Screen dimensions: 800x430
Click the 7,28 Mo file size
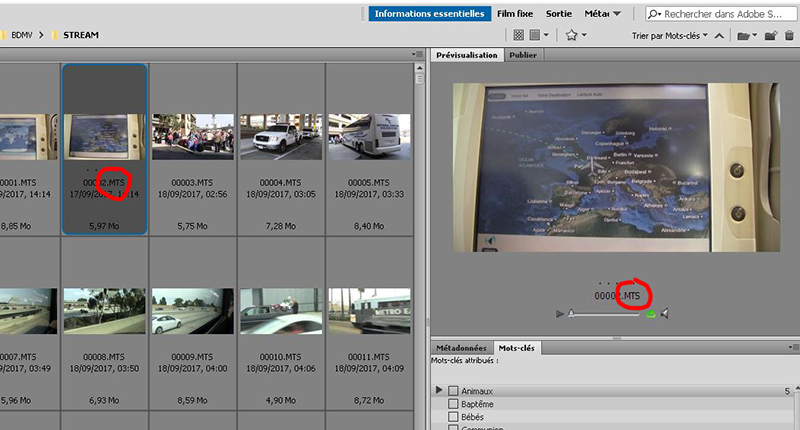click(x=281, y=226)
